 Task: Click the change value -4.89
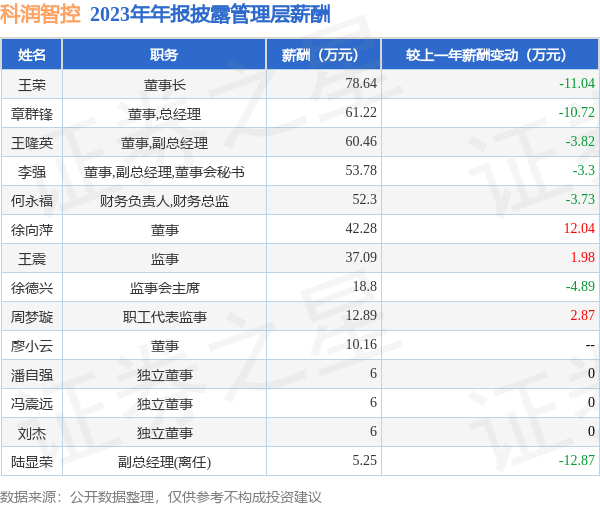580,287
